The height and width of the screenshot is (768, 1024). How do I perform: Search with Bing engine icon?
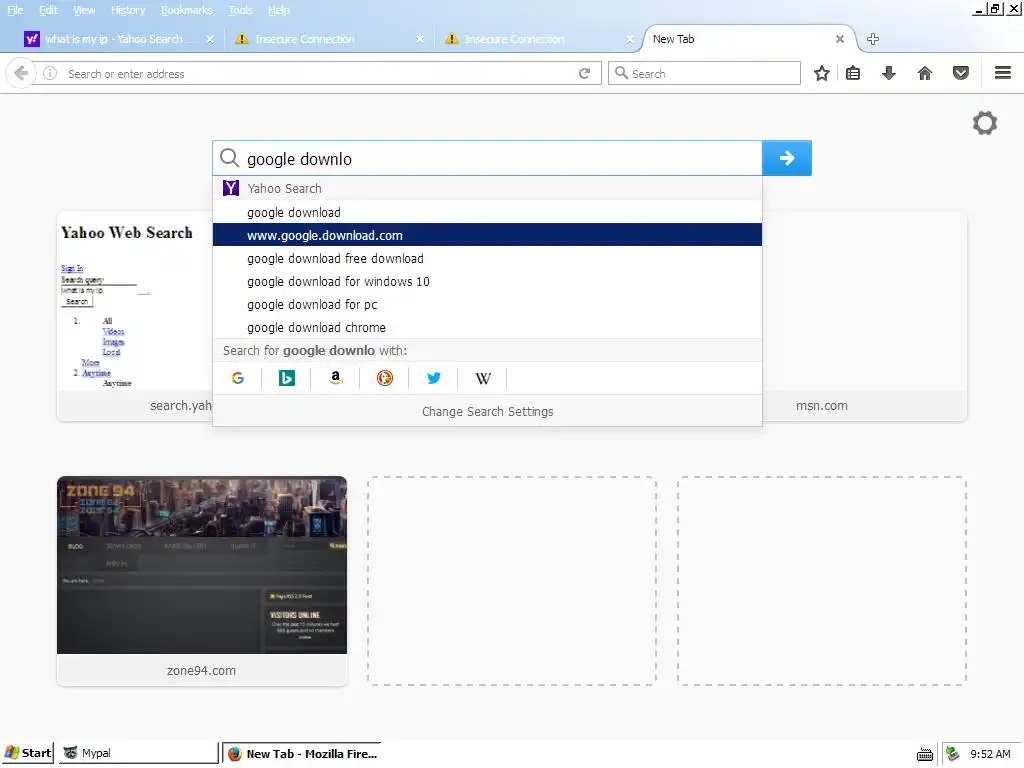287,378
